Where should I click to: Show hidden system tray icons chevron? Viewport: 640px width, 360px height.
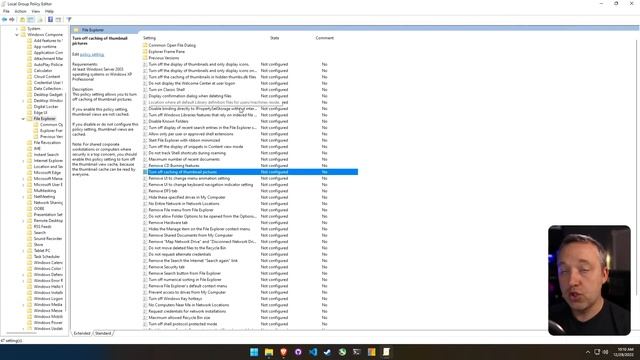[588, 352]
